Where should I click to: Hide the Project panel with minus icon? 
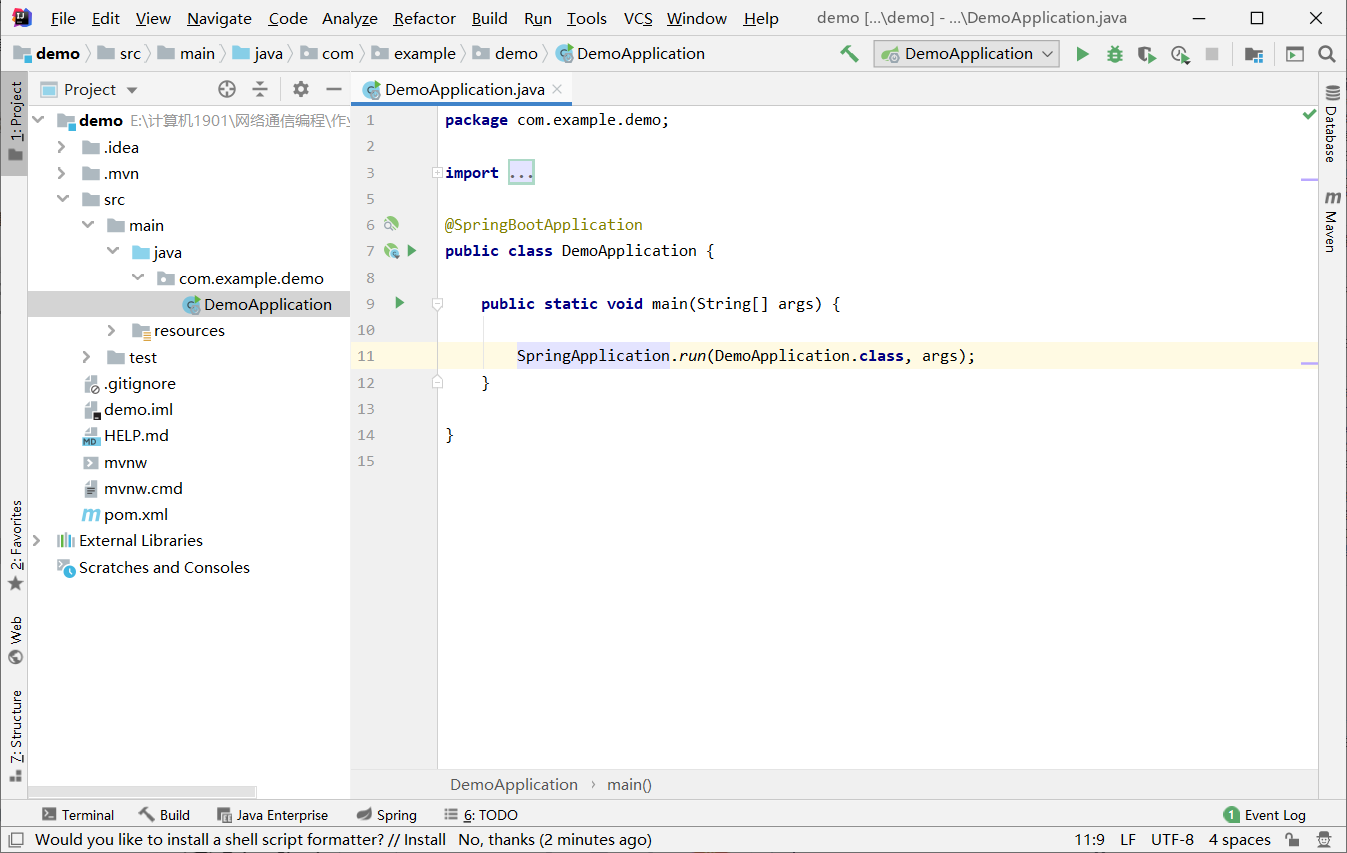click(x=334, y=89)
